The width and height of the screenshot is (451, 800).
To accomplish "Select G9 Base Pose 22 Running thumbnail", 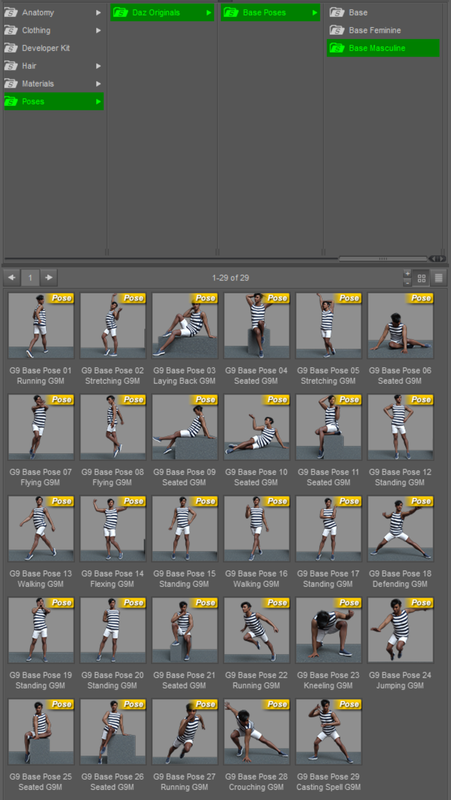I will 257,630.
